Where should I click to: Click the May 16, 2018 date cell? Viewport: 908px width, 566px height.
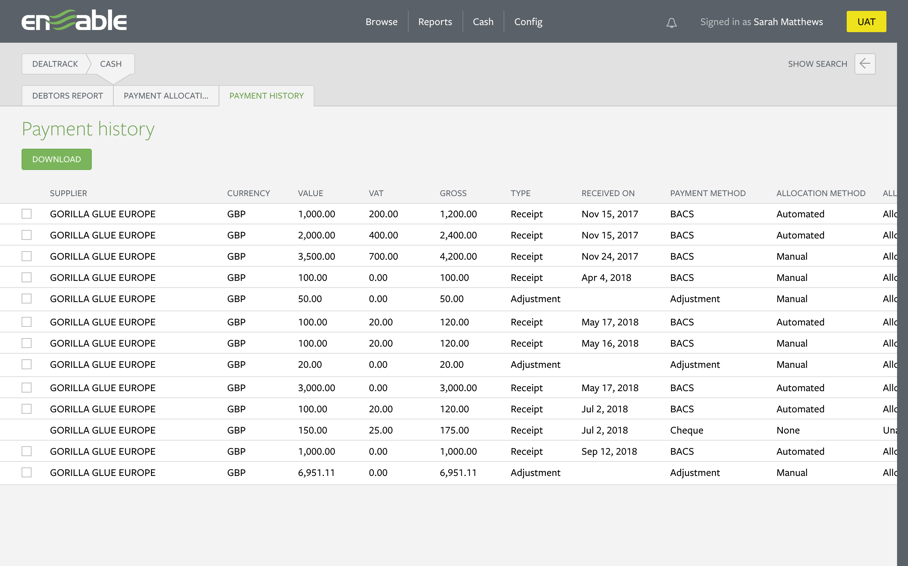(609, 343)
